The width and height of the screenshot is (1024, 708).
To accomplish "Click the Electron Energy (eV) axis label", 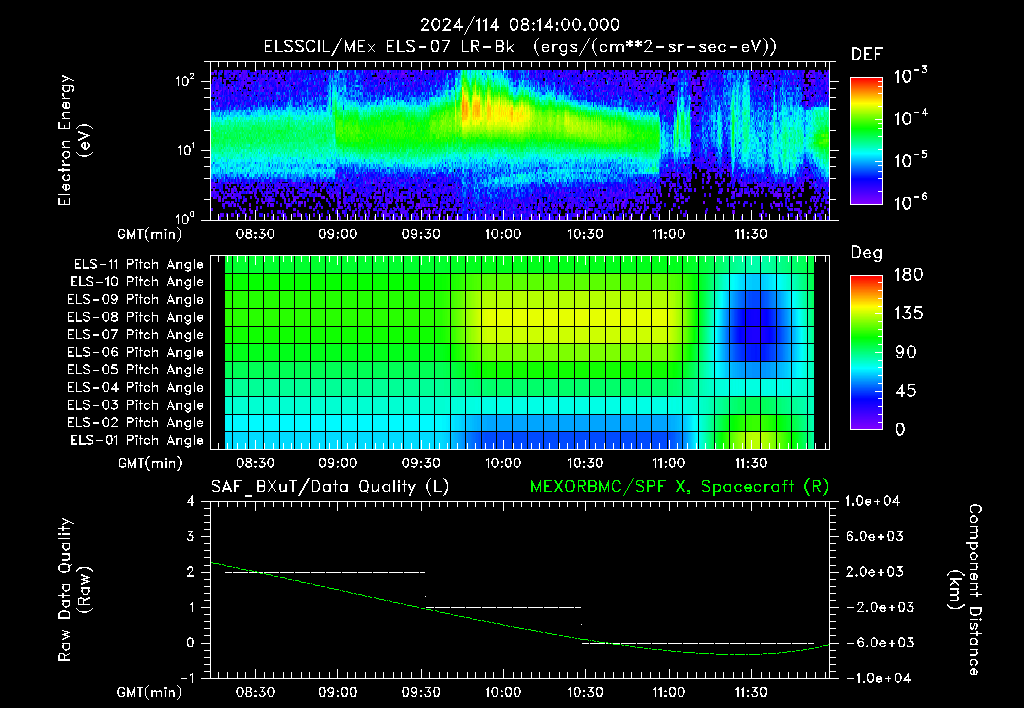I will tap(74, 140).
